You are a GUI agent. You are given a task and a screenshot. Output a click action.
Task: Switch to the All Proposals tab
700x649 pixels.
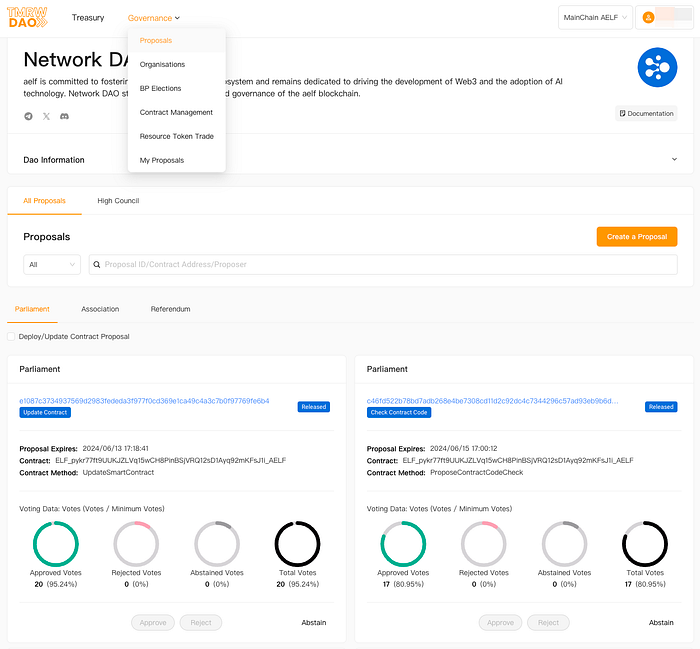click(x=44, y=201)
